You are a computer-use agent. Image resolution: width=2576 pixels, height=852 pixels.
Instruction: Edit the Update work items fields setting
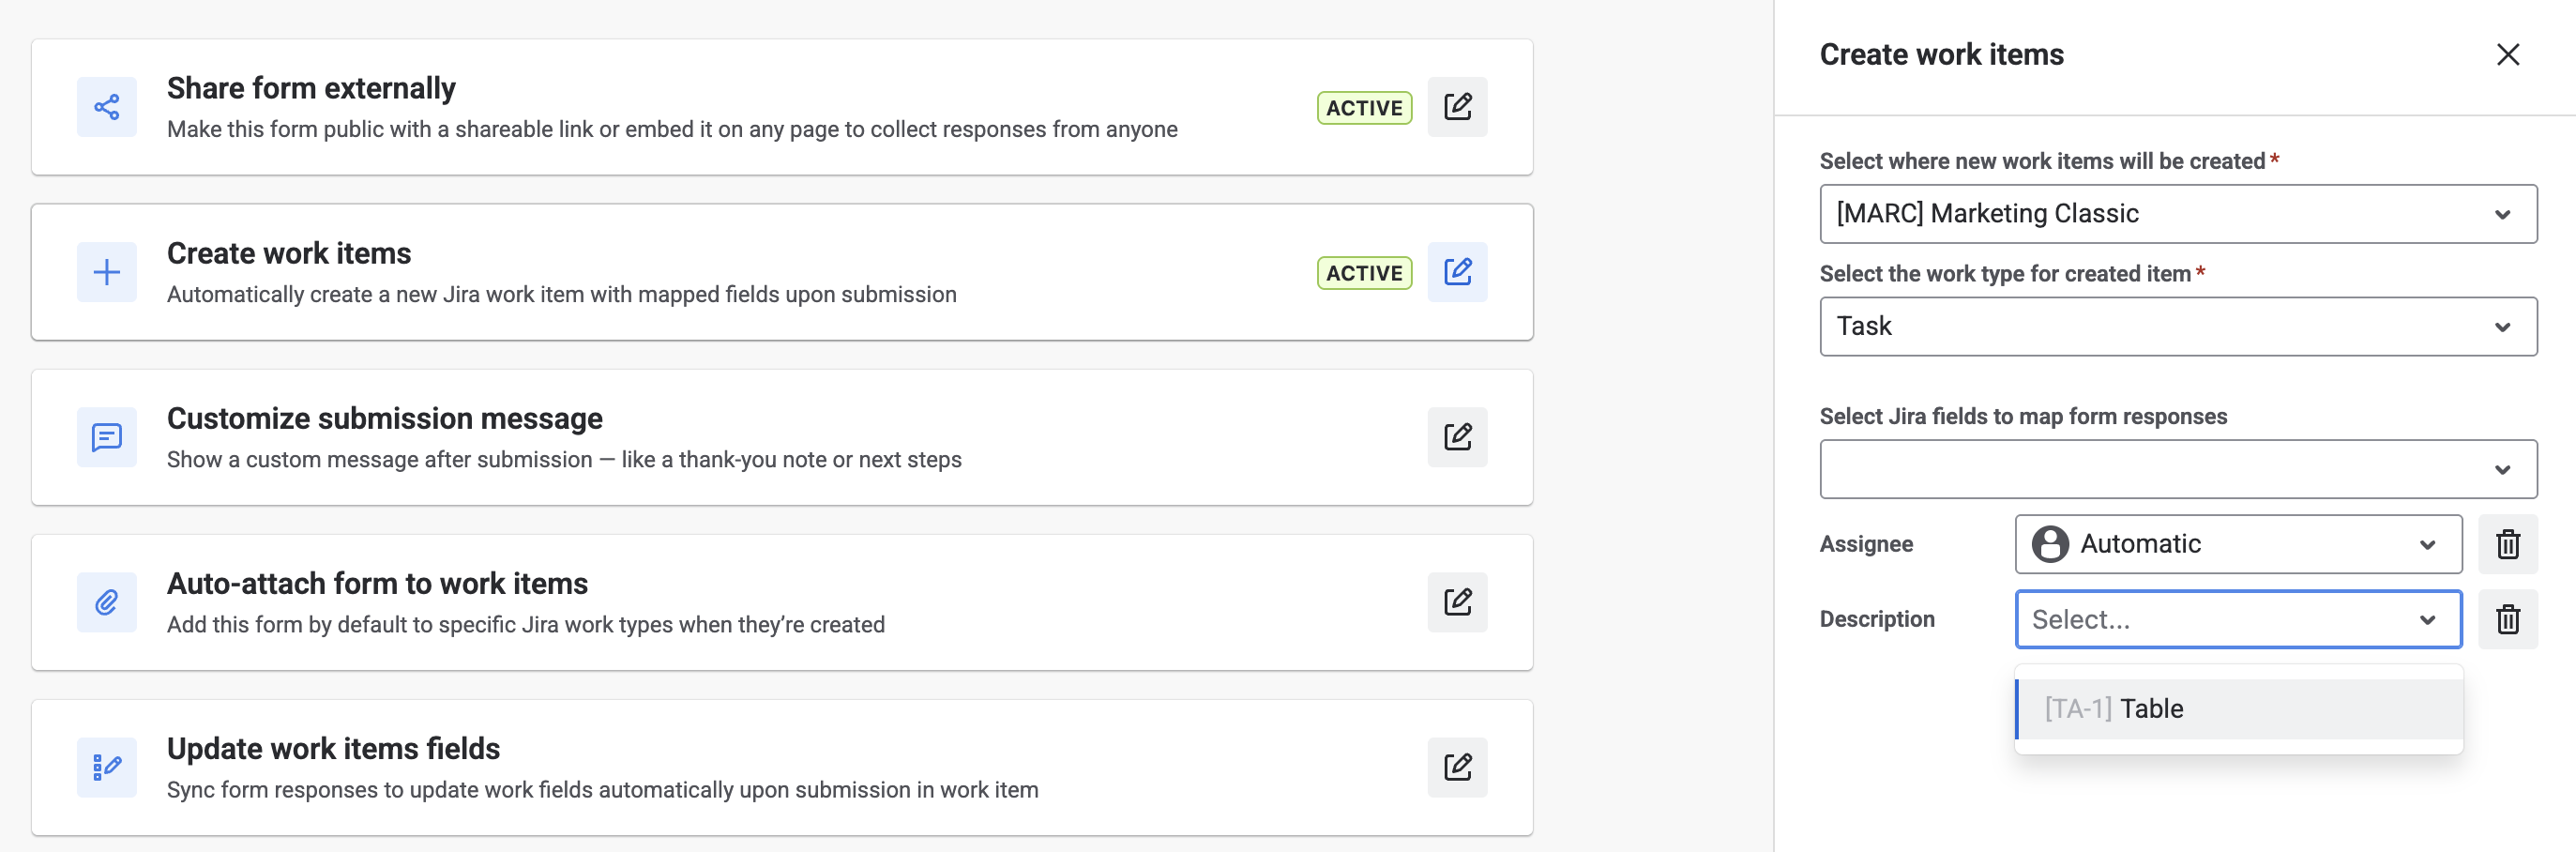point(1457,767)
